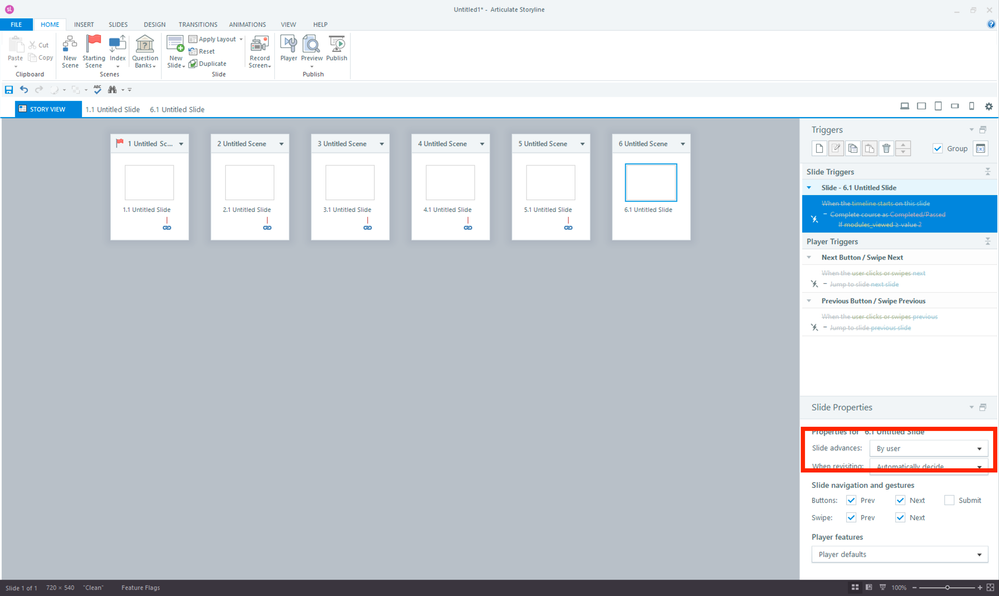The width and height of the screenshot is (999, 596).
Task: Click the Duplicate slide button
Action: pos(211,63)
